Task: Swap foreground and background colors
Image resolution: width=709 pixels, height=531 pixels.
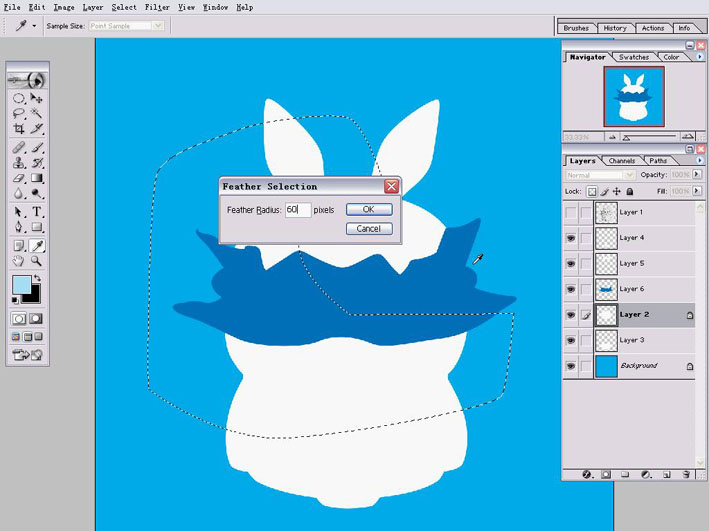Action: (37, 278)
